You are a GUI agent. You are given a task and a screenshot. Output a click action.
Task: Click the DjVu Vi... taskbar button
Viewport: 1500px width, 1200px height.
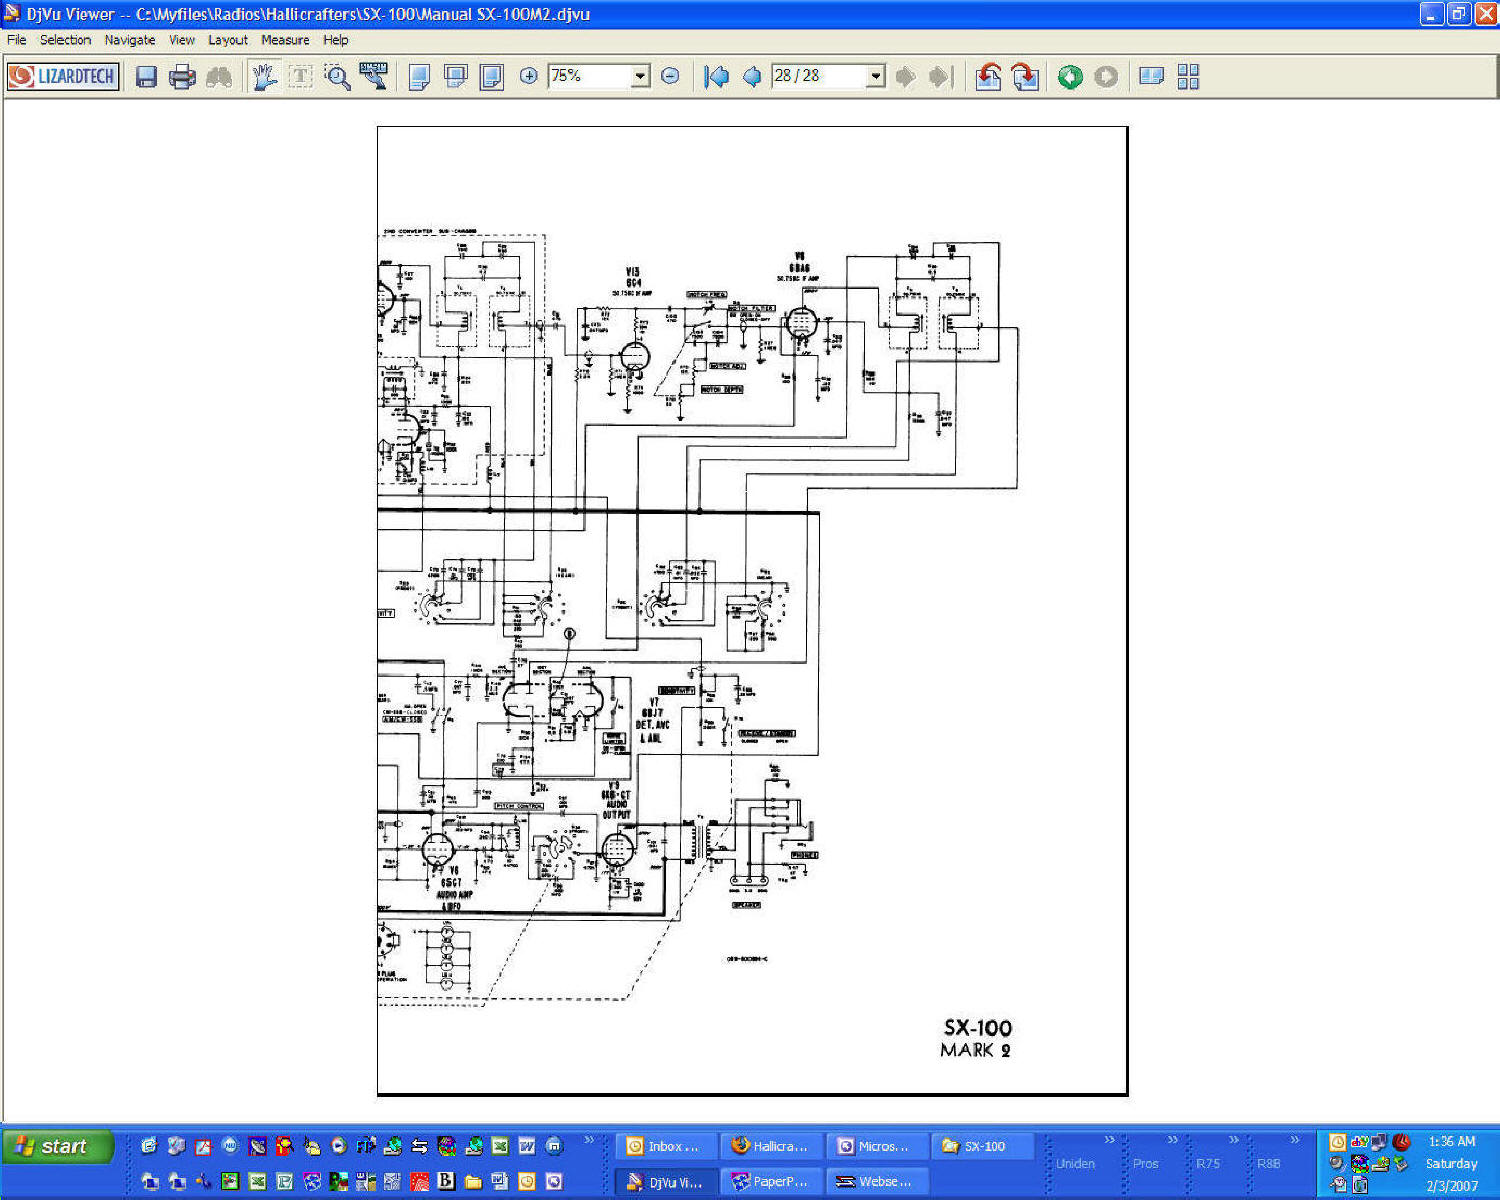667,1182
